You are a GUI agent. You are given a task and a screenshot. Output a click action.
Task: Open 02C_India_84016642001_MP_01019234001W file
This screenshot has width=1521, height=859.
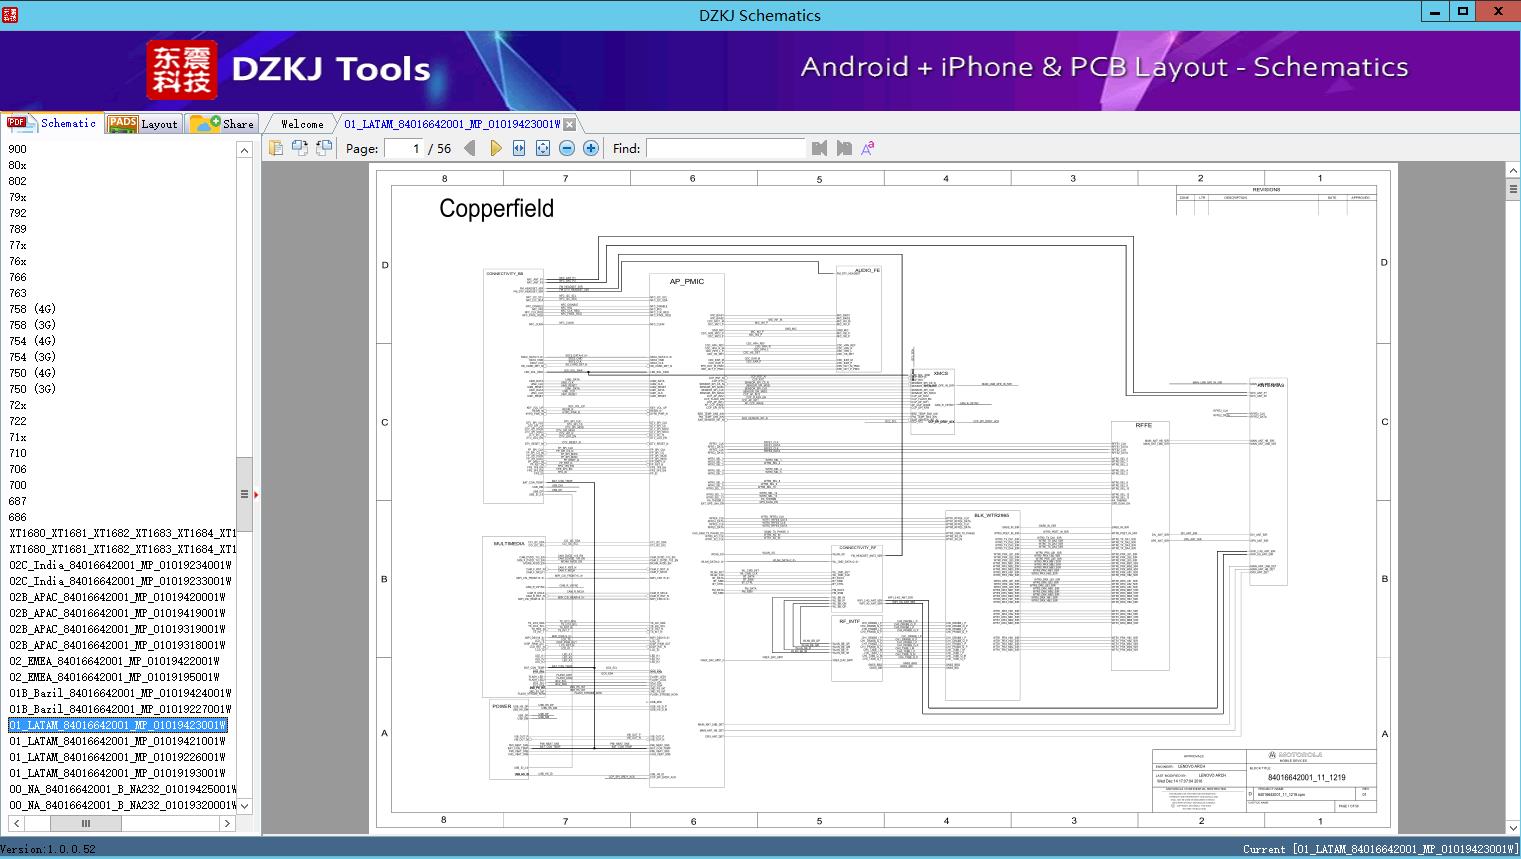(120, 565)
